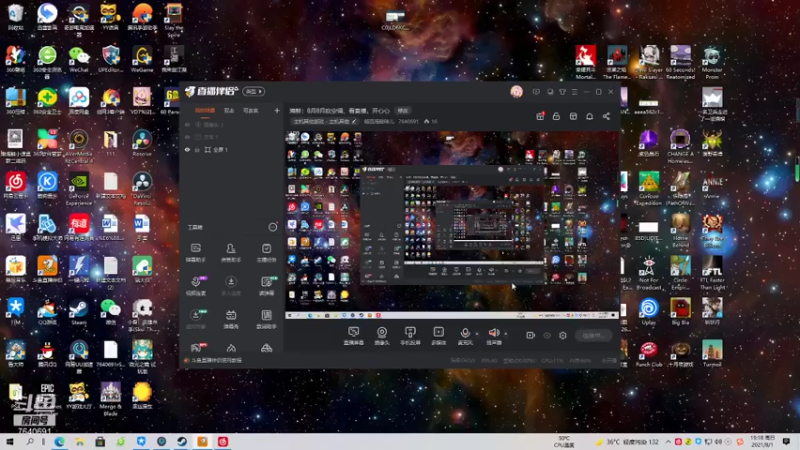This screenshot has height=450, width=800.
Task: Select the WeChat desktop icon
Action: 79,59
